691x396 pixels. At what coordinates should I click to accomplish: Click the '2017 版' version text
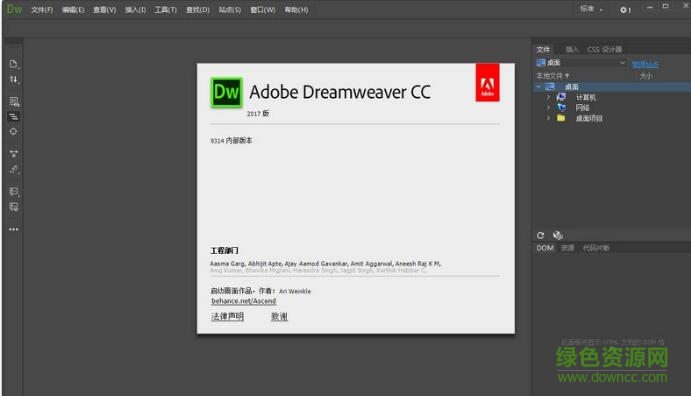(x=258, y=114)
